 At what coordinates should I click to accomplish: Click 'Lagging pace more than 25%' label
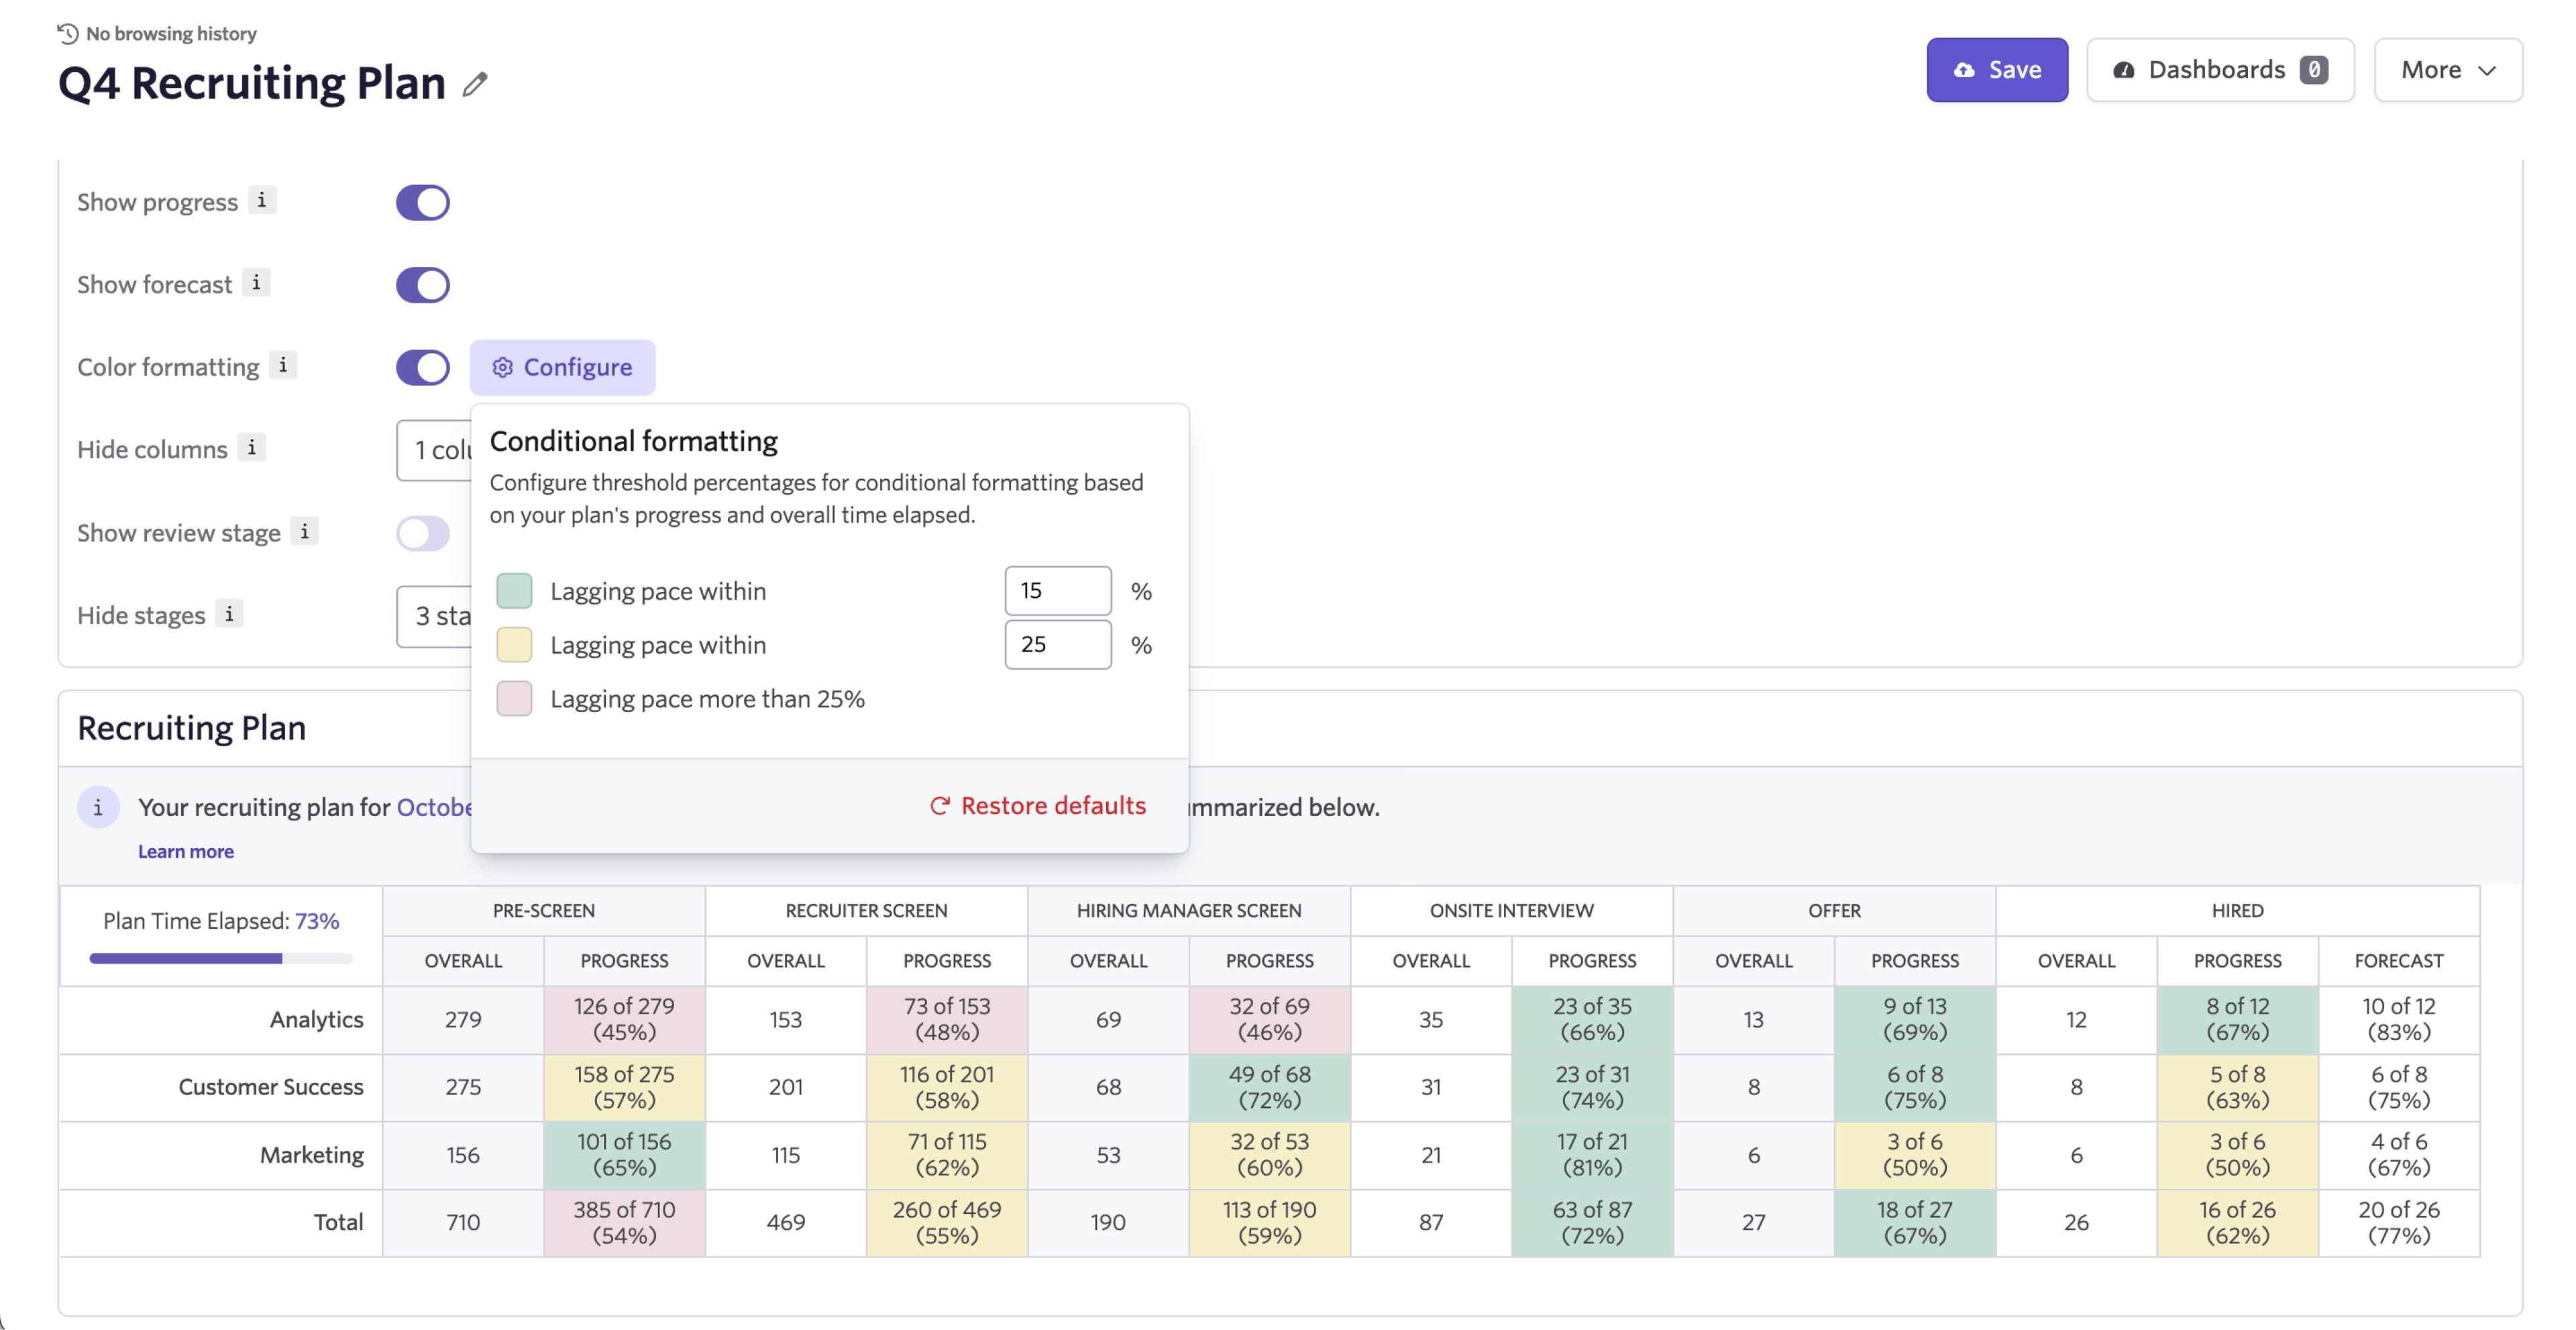click(707, 699)
